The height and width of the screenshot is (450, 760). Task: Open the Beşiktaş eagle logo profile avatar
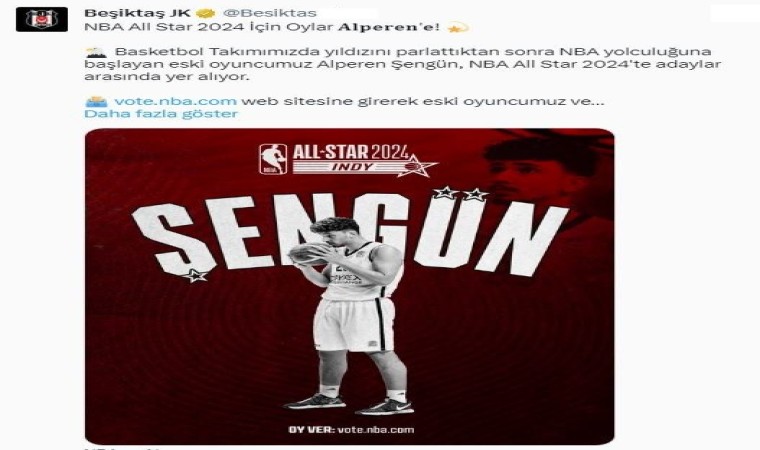click(42, 19)
